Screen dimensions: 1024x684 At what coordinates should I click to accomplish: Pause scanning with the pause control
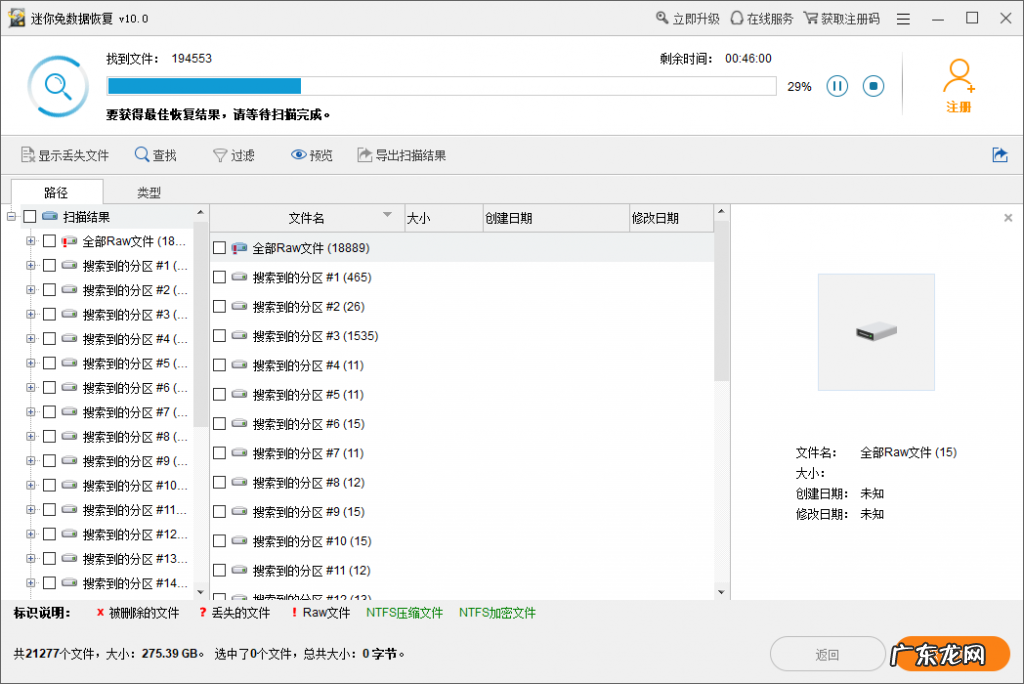tap(836, 86)
